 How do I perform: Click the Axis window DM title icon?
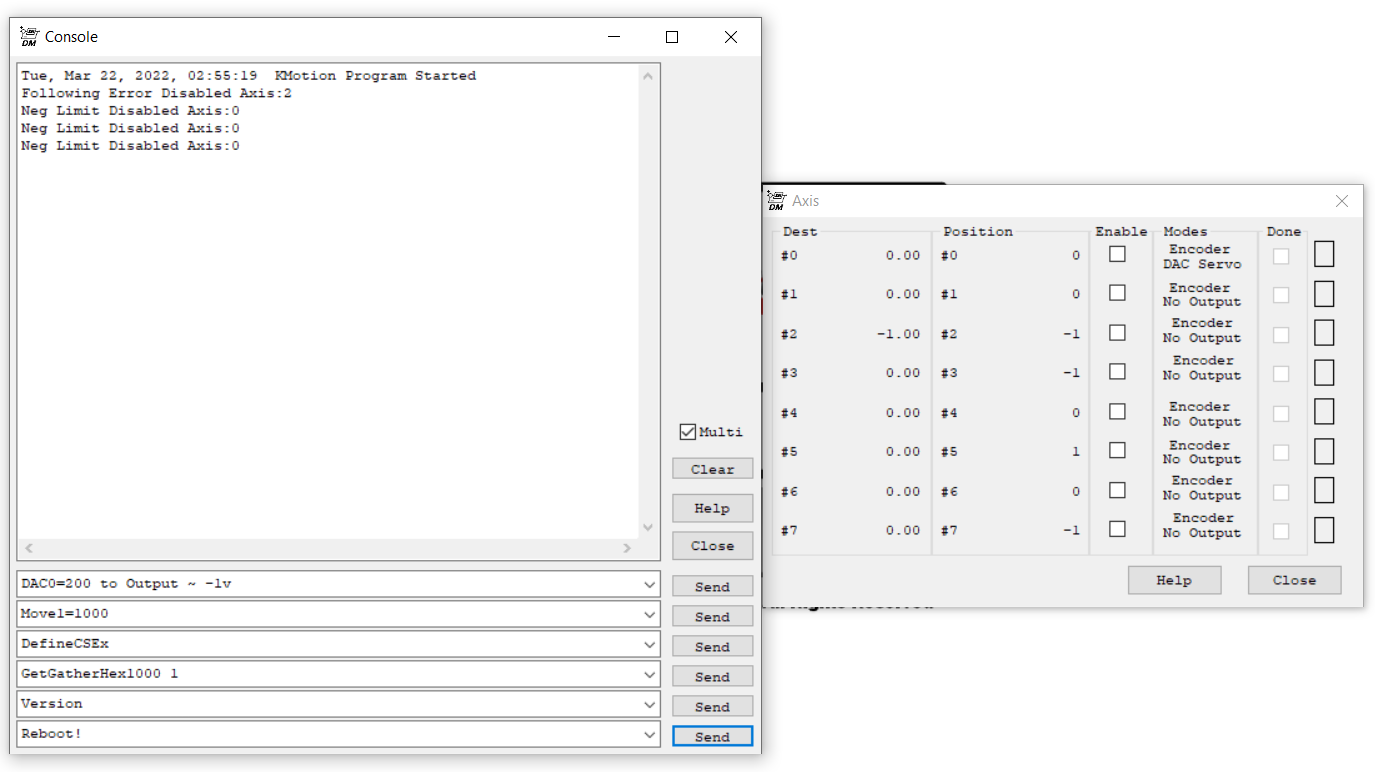coord(776,201)
